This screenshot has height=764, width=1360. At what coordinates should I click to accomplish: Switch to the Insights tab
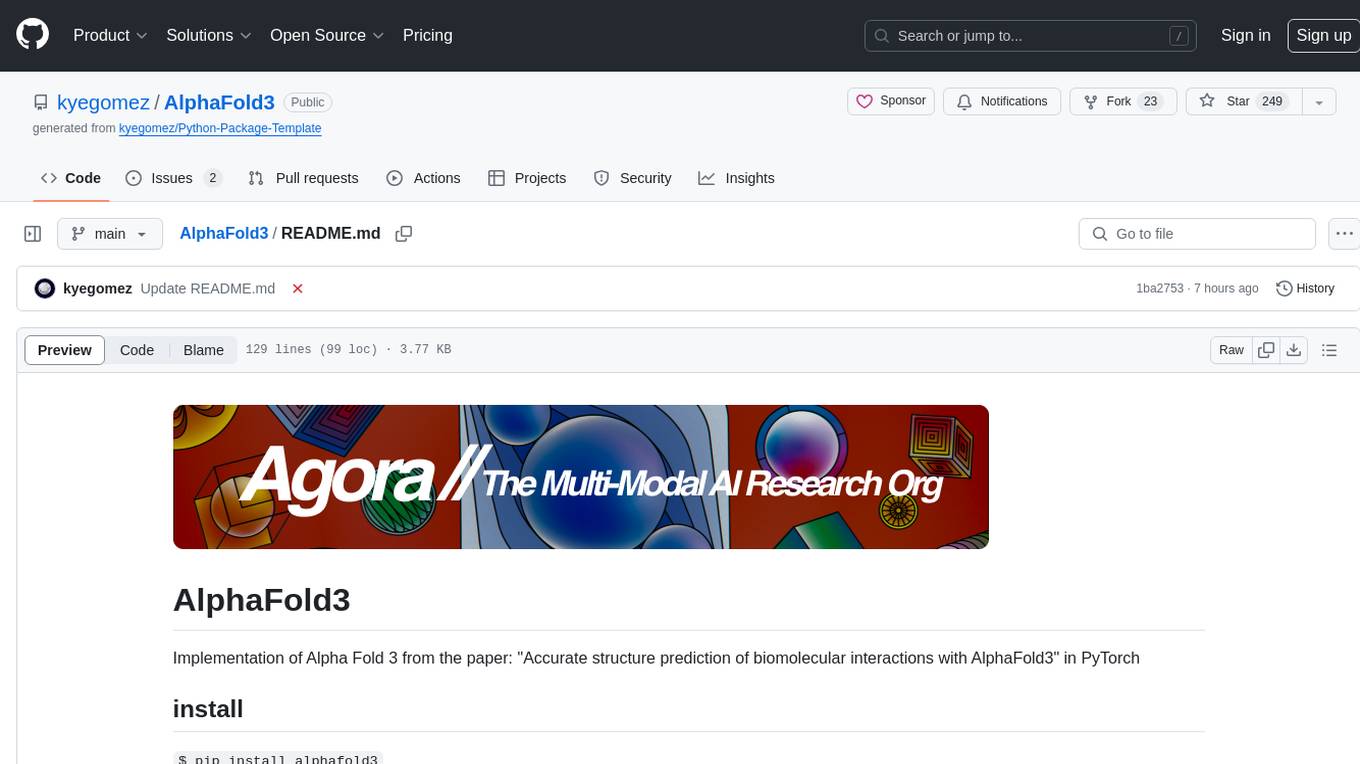[x=736, y=178]
